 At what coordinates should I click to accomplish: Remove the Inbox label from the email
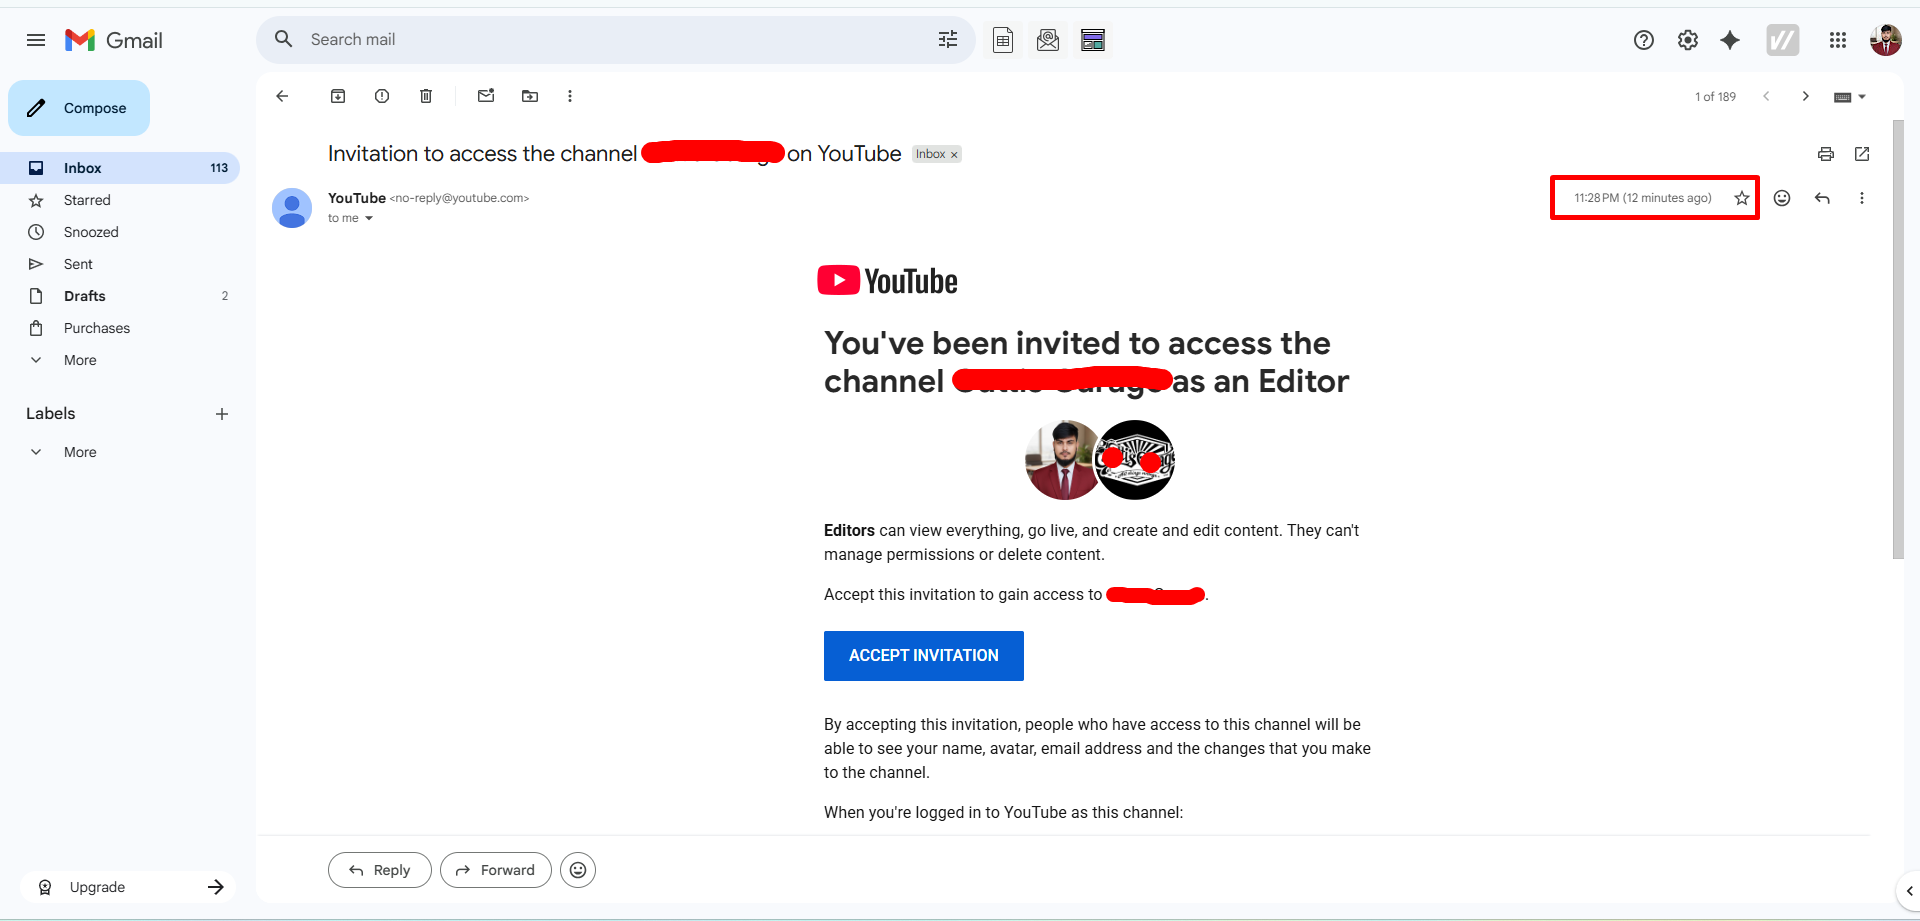click(954, 155)
